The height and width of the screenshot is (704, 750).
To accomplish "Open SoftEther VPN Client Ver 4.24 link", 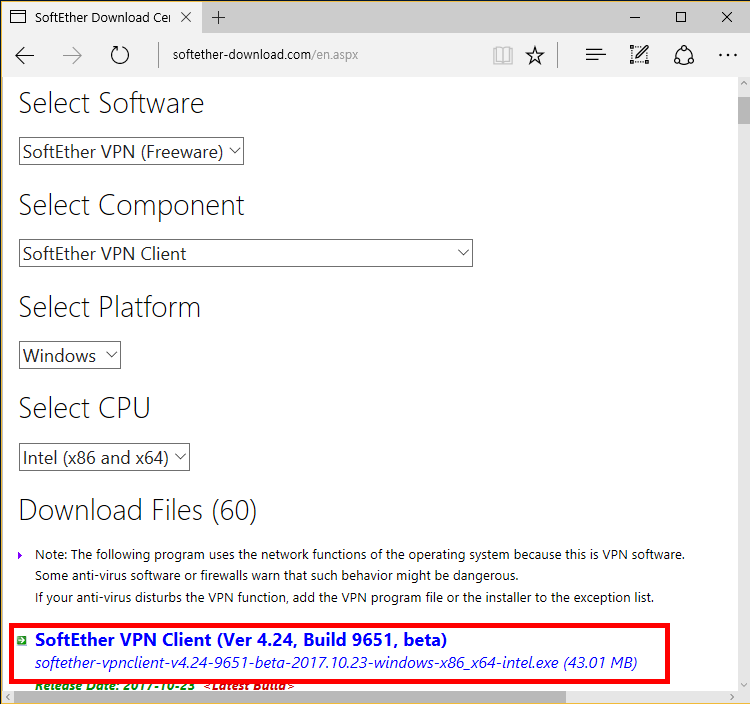I will point(241,640).
